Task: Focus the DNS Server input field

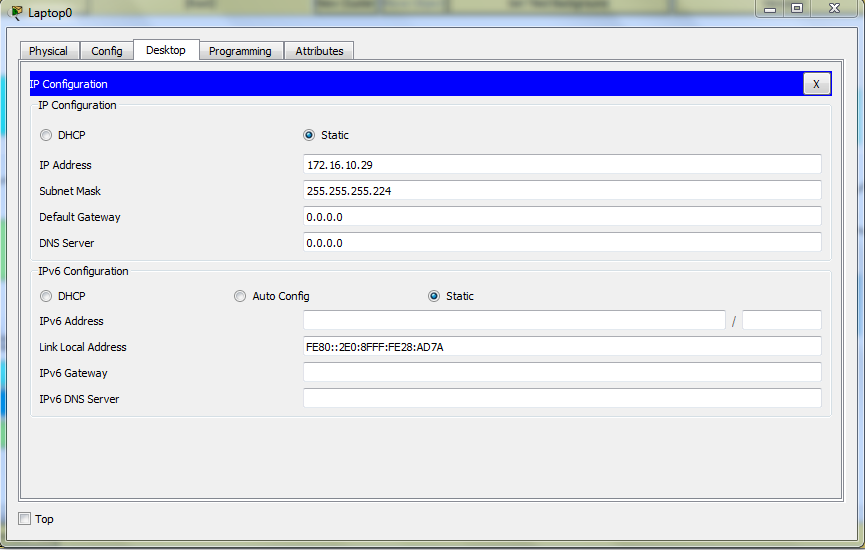Action: 562,242
